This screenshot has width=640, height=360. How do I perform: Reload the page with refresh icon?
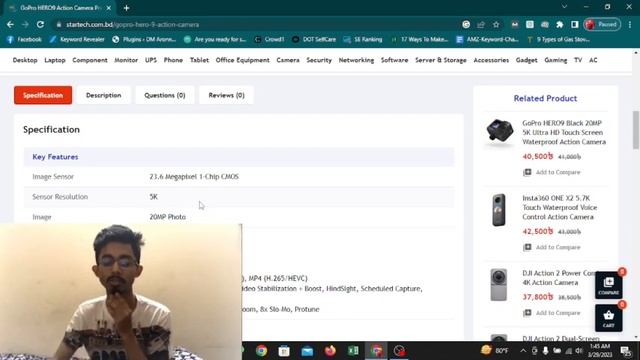point(40,24)
